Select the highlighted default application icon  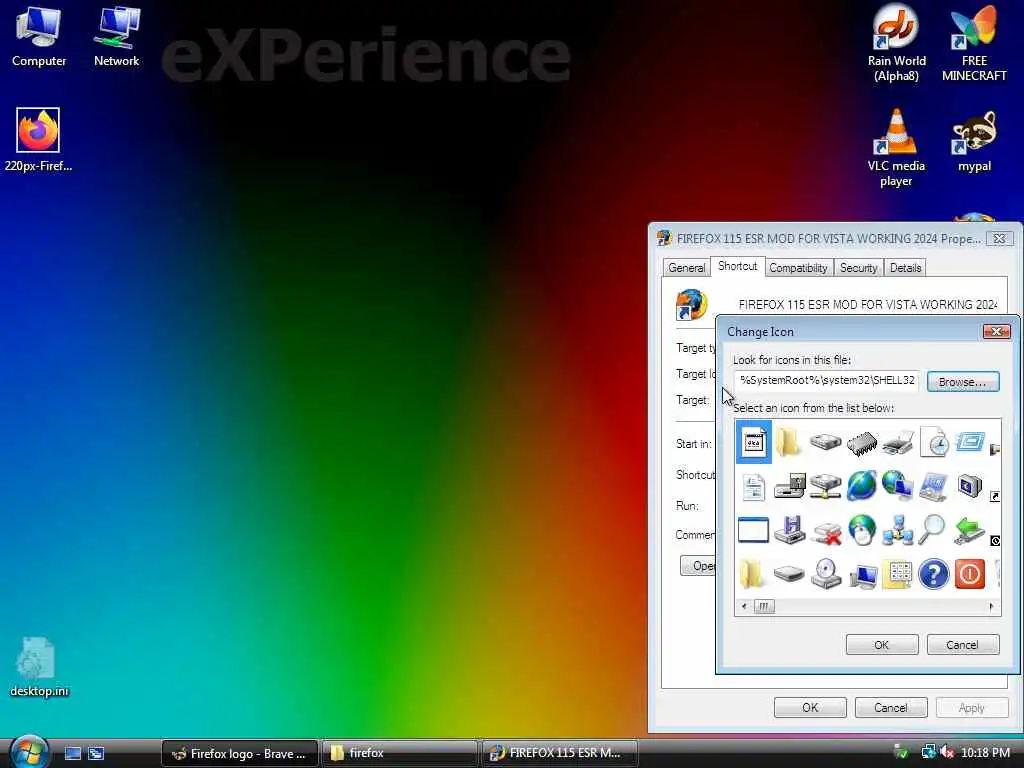[x=754, y=442]
